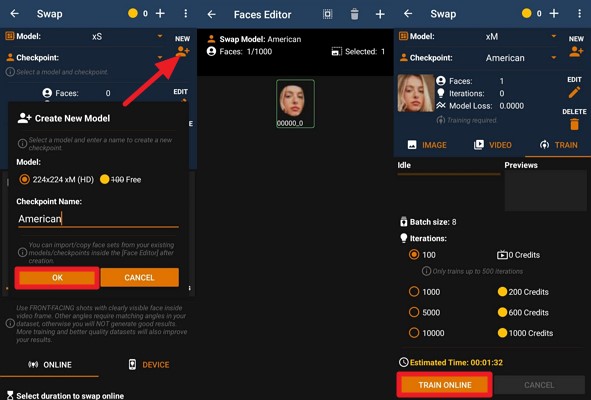
Task: Tap the greyed CANCEL button next to TRAIN ONLINE
Action: point(539,385)
